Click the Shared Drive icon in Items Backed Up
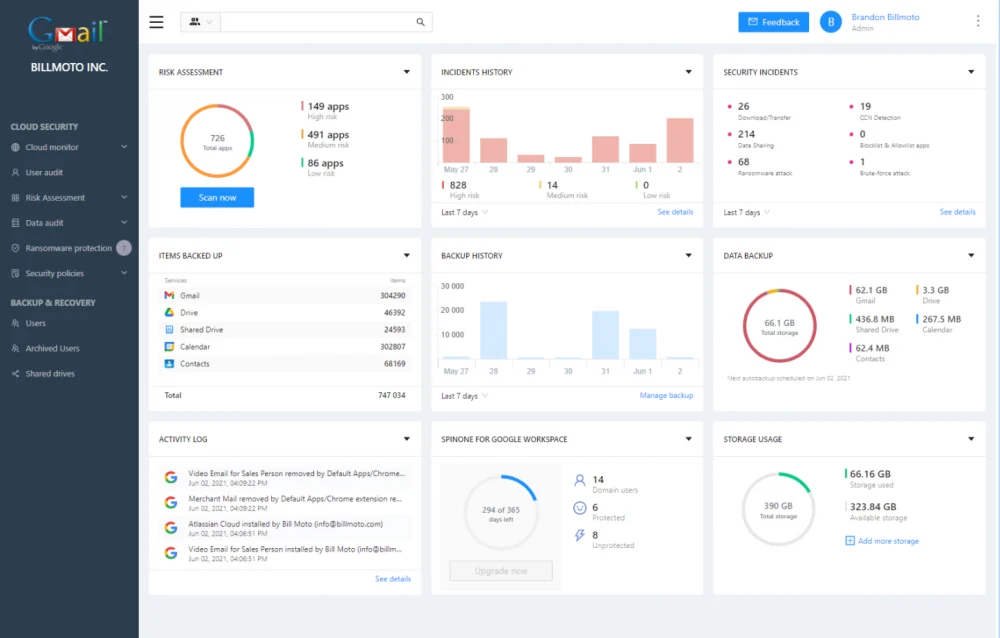This screenshot has height=638, width=1000. 169,330
